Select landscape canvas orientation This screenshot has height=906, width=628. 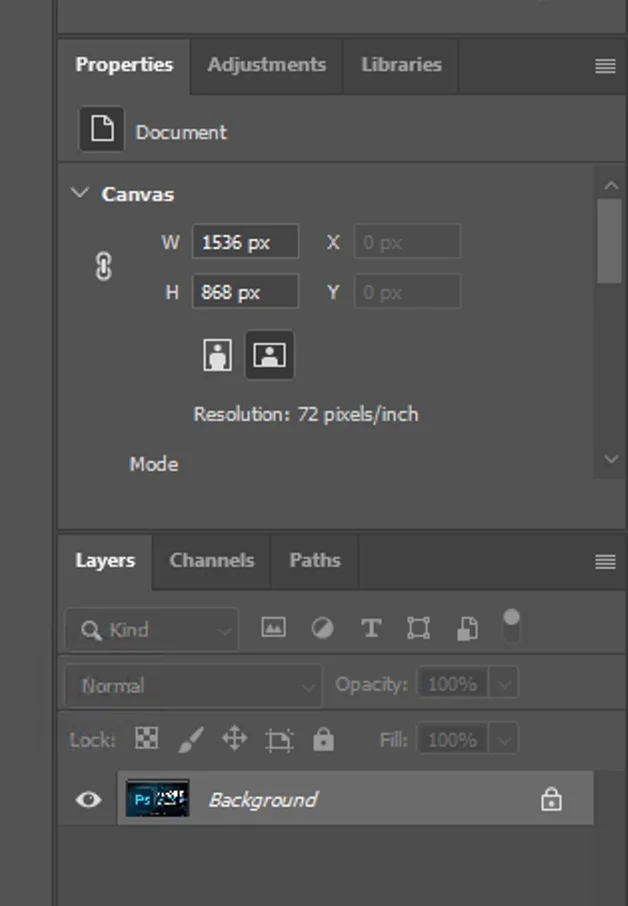coord(269,355)
